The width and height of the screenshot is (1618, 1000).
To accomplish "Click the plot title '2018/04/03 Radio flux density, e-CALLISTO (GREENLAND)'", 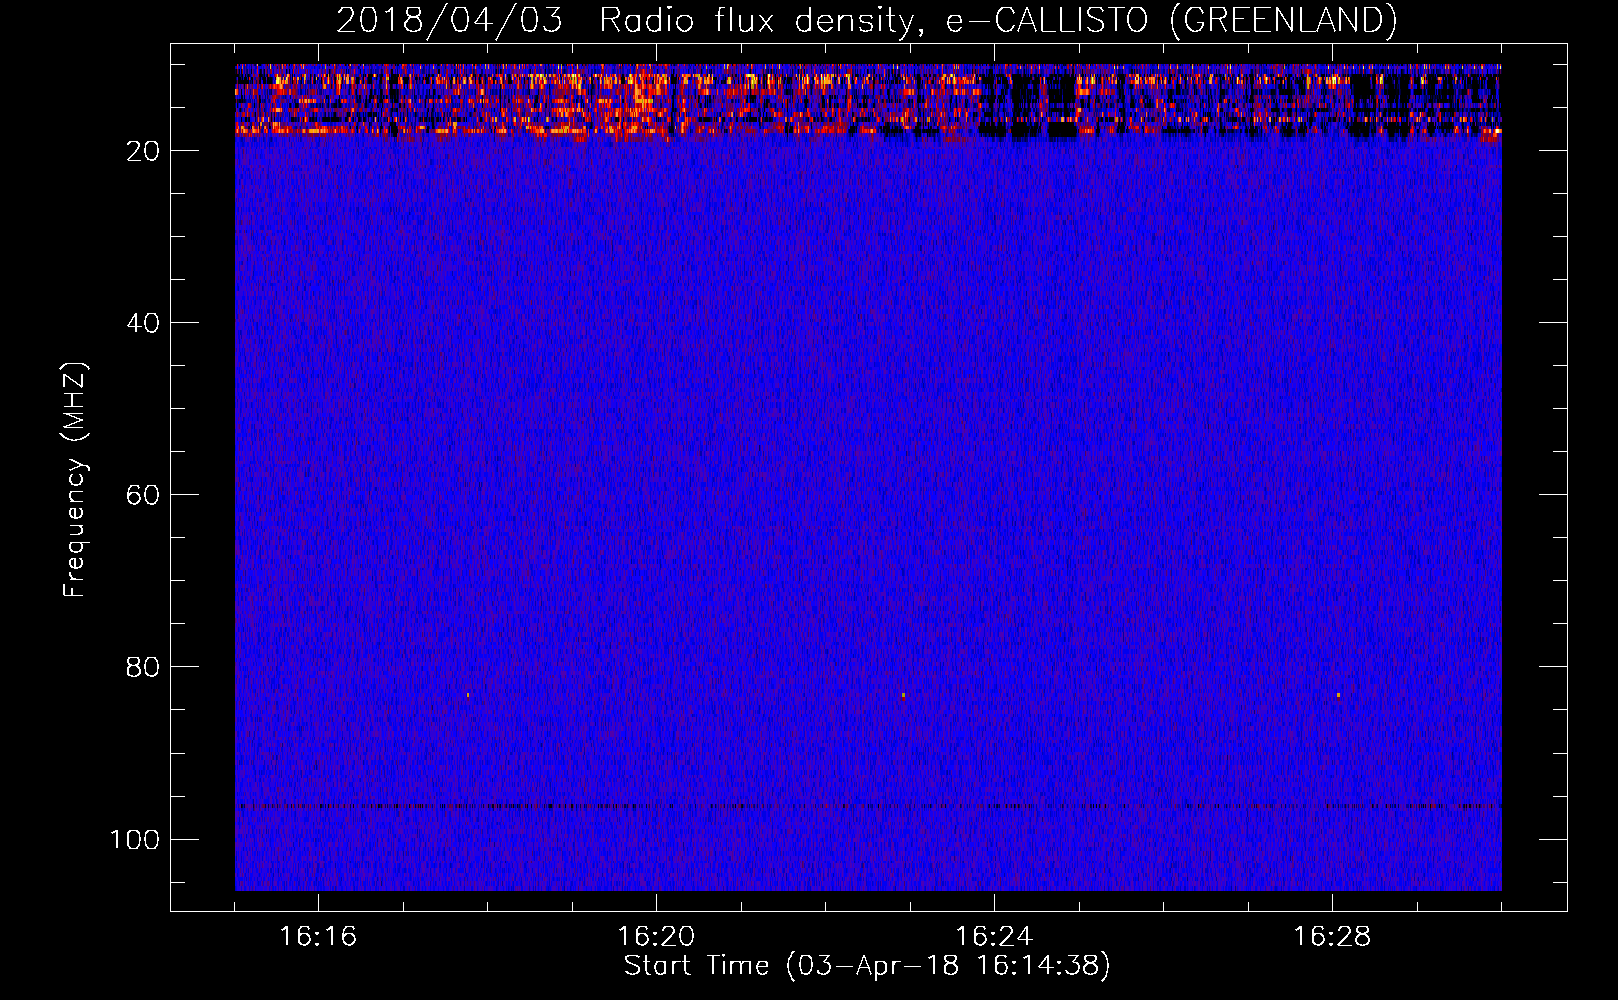I will pyautogui.click(x=866, y=20).
